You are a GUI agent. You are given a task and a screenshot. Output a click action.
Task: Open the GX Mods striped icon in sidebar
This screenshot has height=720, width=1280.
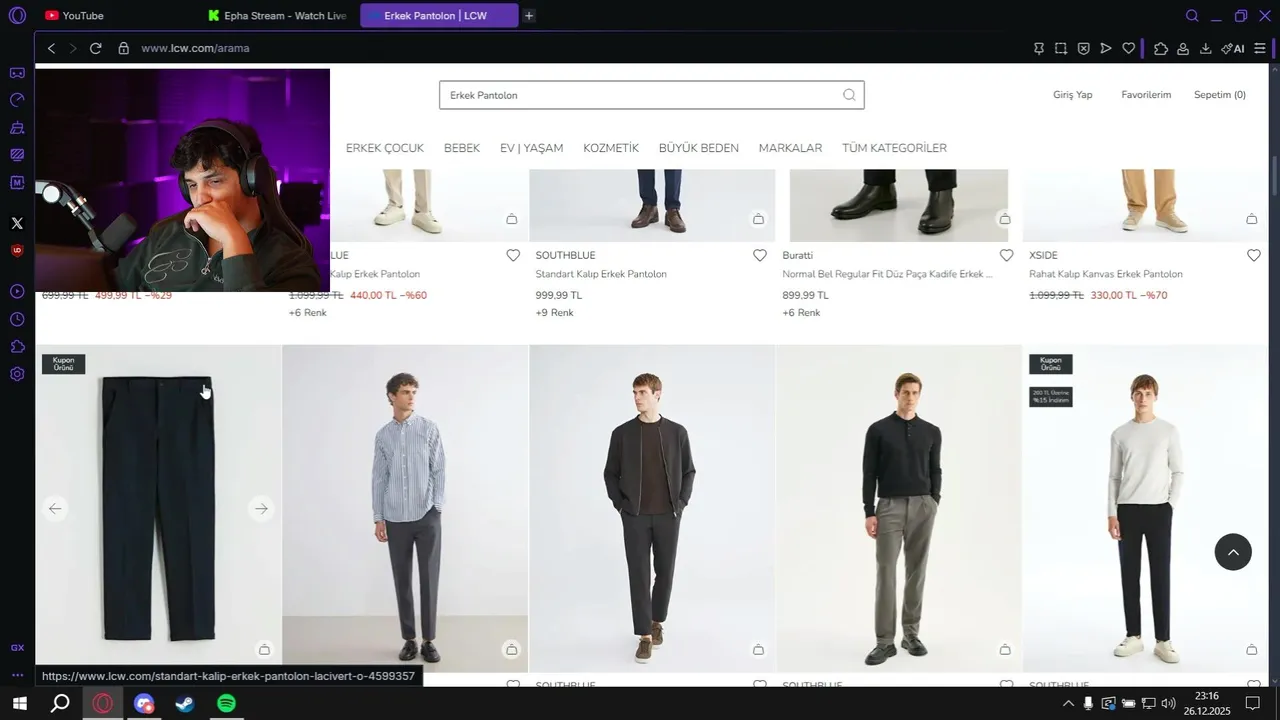click(17, 155)
